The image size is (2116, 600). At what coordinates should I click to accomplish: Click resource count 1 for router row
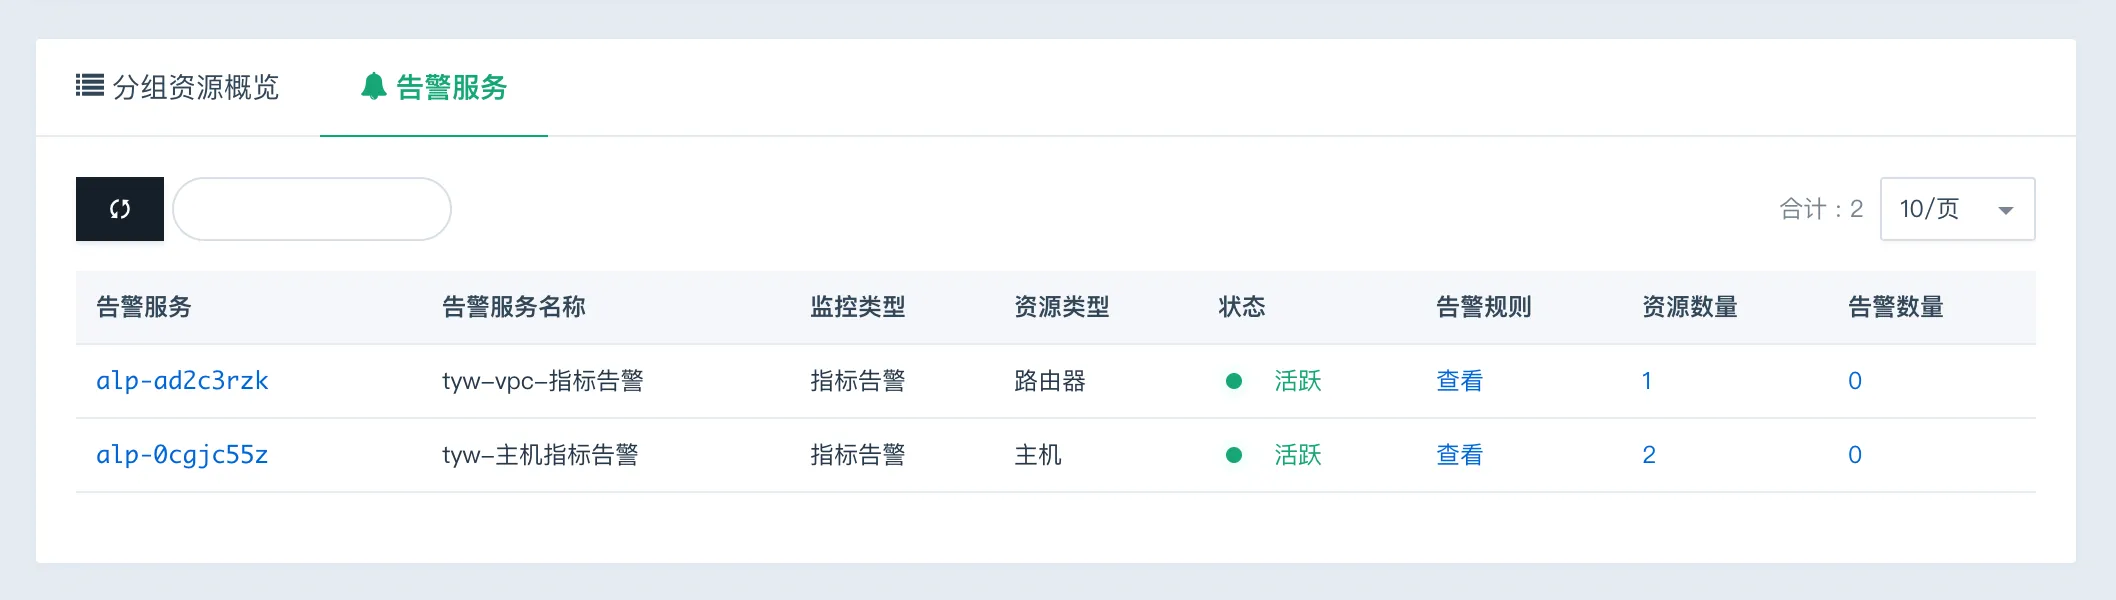[x=1647, y=381]
